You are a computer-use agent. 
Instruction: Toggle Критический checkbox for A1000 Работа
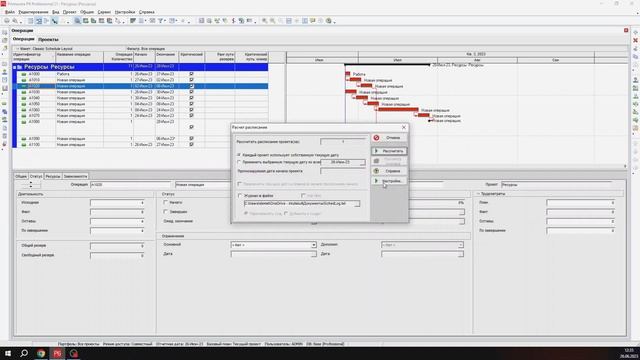tap(191, 74)
